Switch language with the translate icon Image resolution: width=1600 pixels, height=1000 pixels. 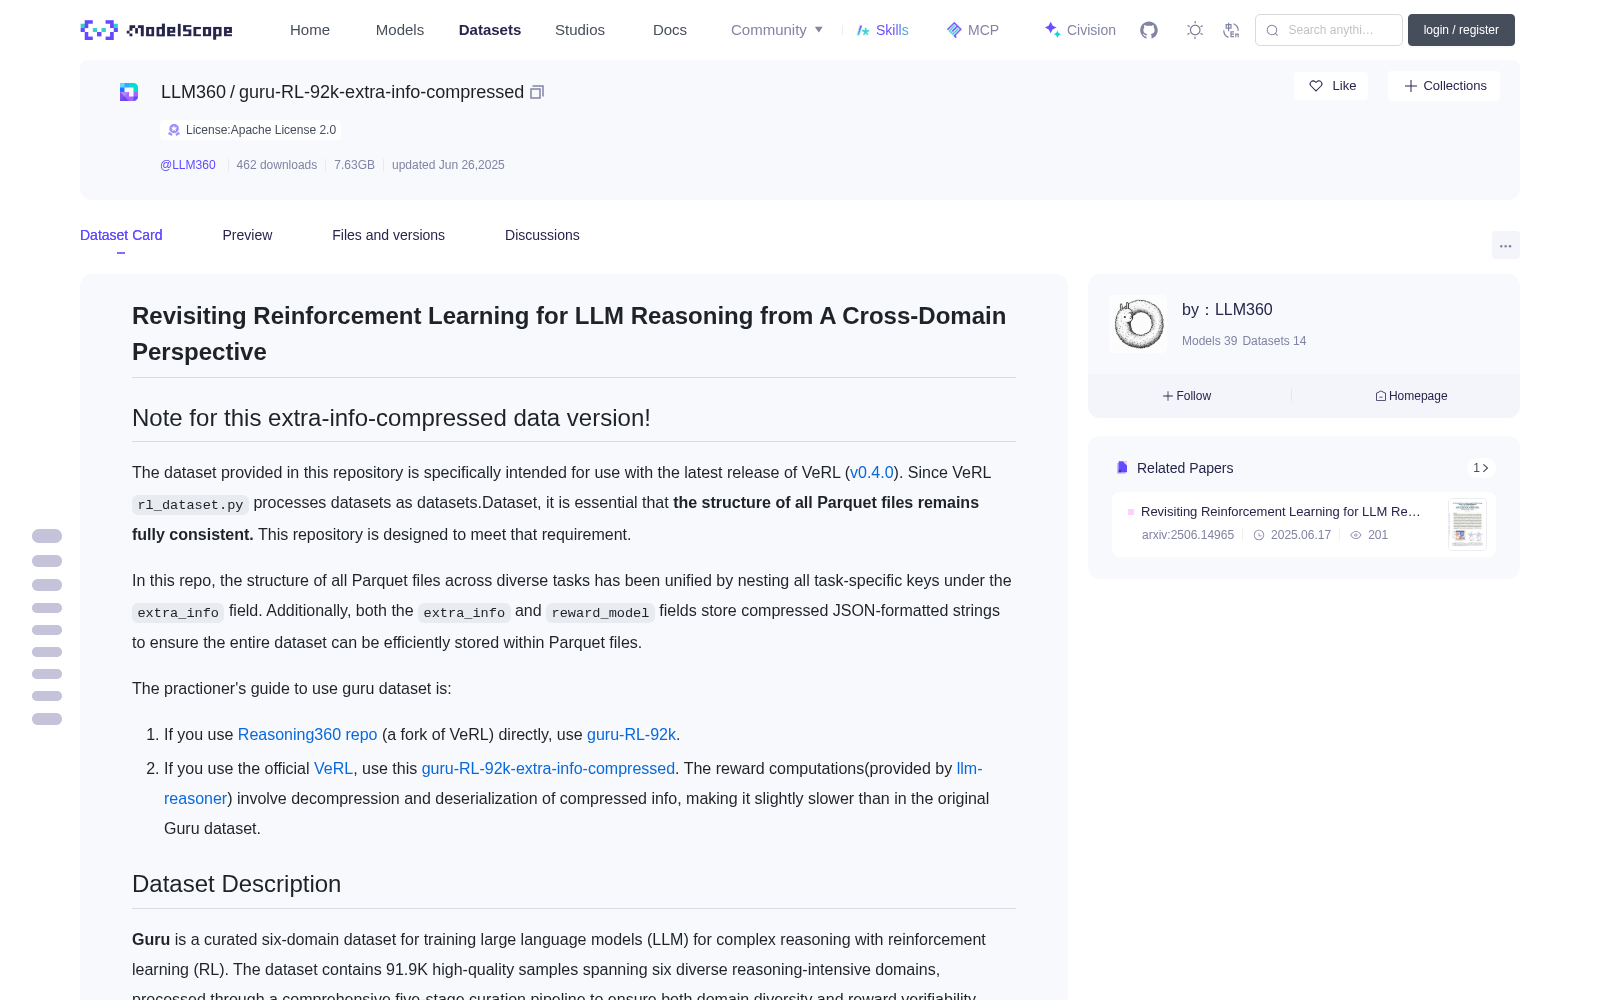[1231, 30]
